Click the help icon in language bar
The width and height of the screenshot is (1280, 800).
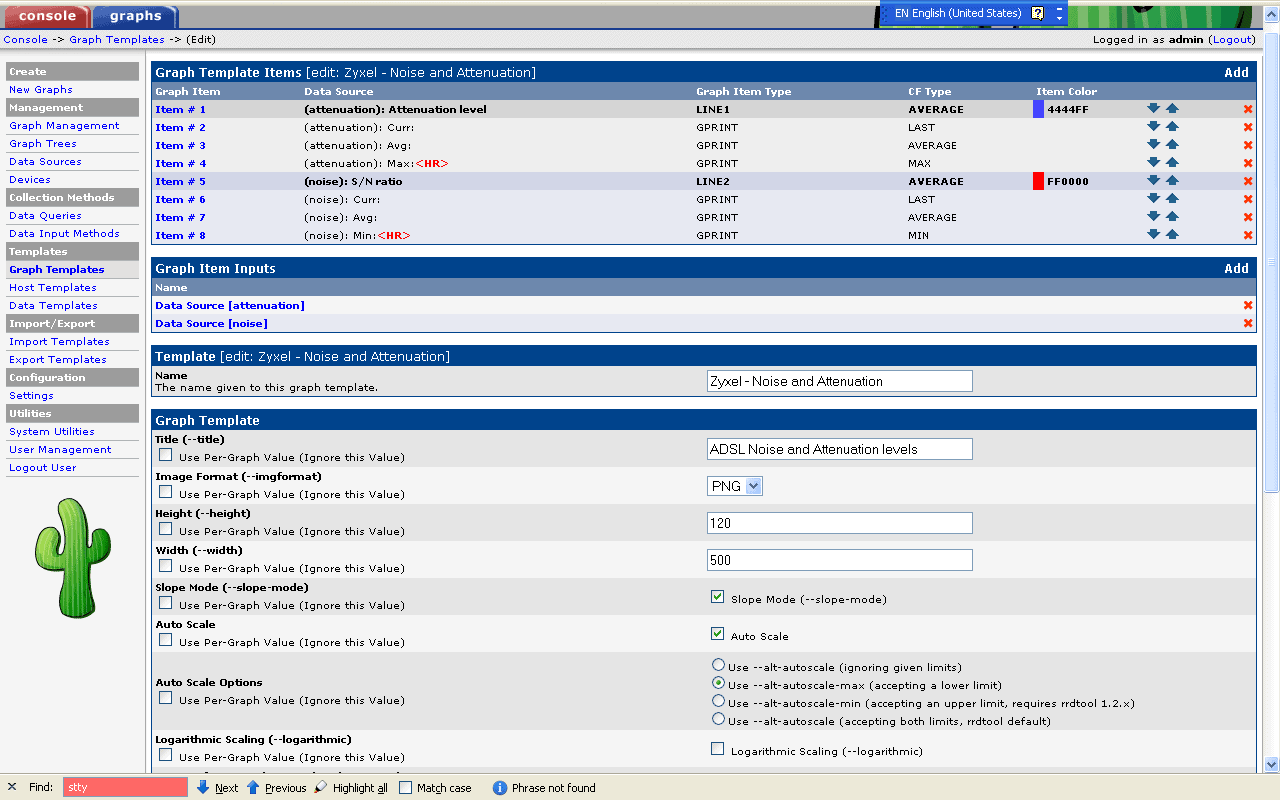(x=1037, y=14)
